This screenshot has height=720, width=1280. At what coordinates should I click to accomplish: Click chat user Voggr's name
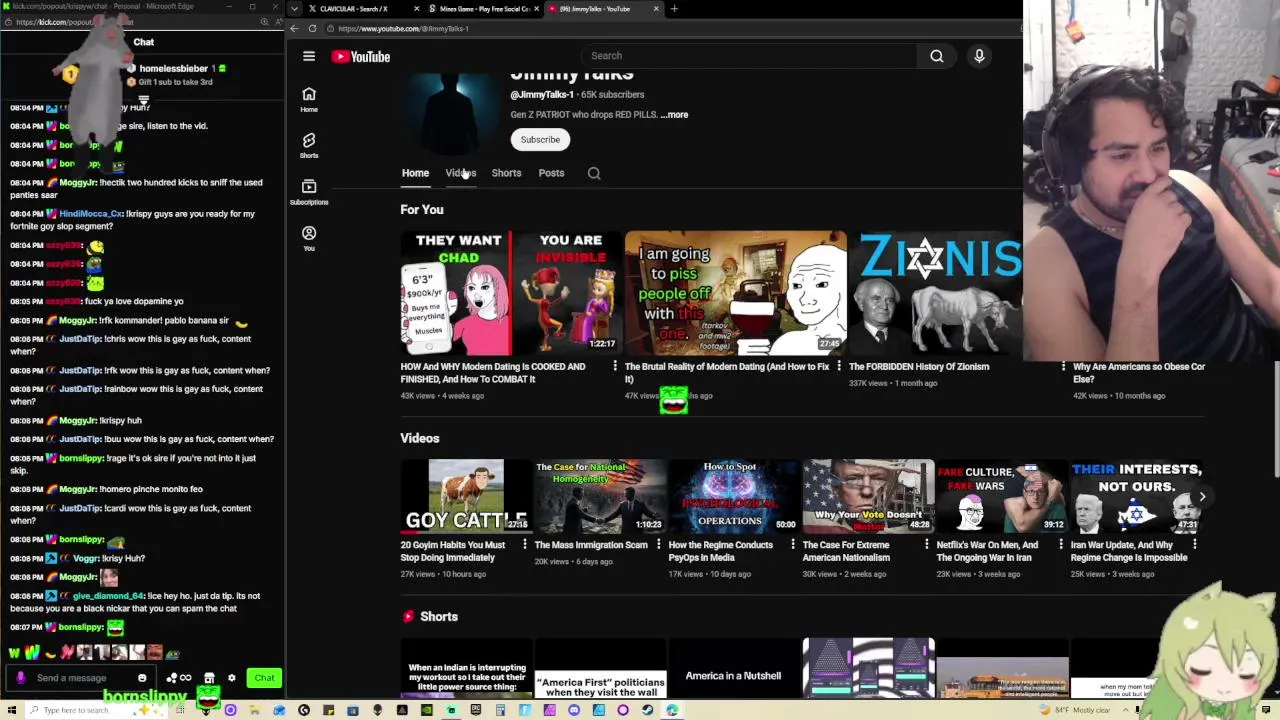85,558
